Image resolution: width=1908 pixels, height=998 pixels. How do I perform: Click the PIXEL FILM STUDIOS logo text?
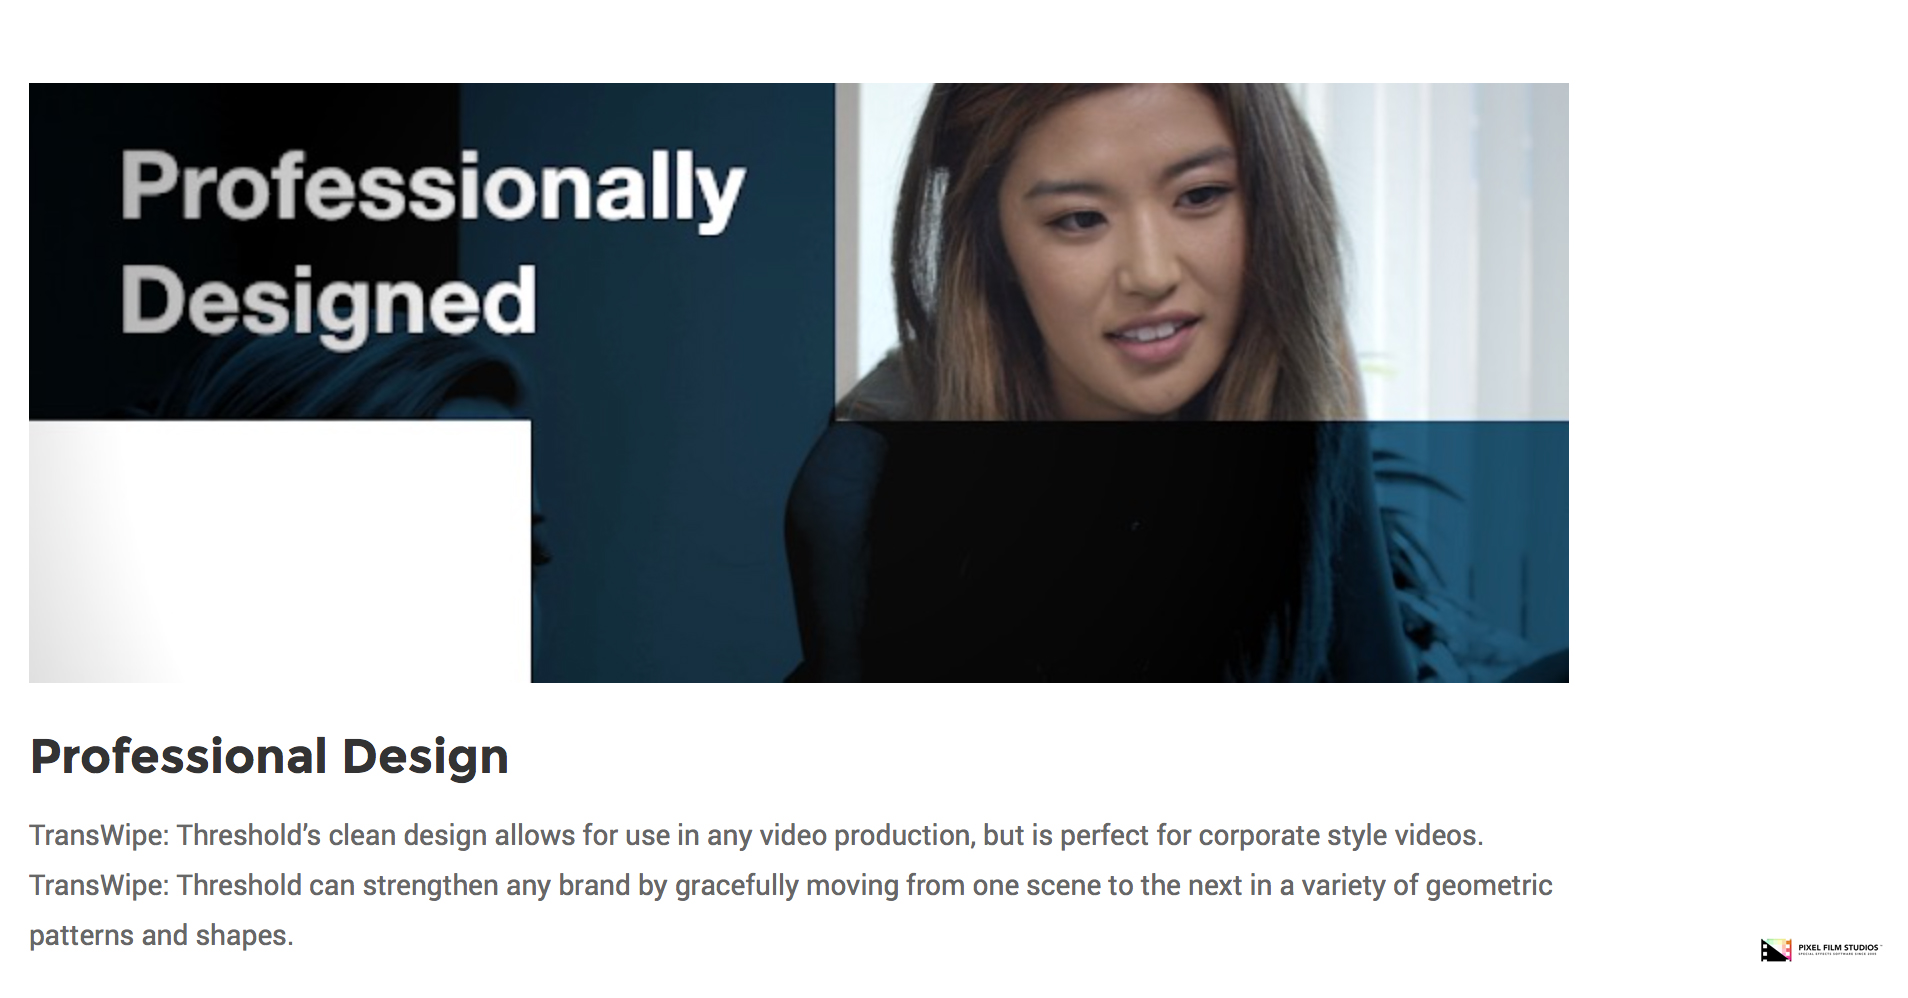[1838, 947]
